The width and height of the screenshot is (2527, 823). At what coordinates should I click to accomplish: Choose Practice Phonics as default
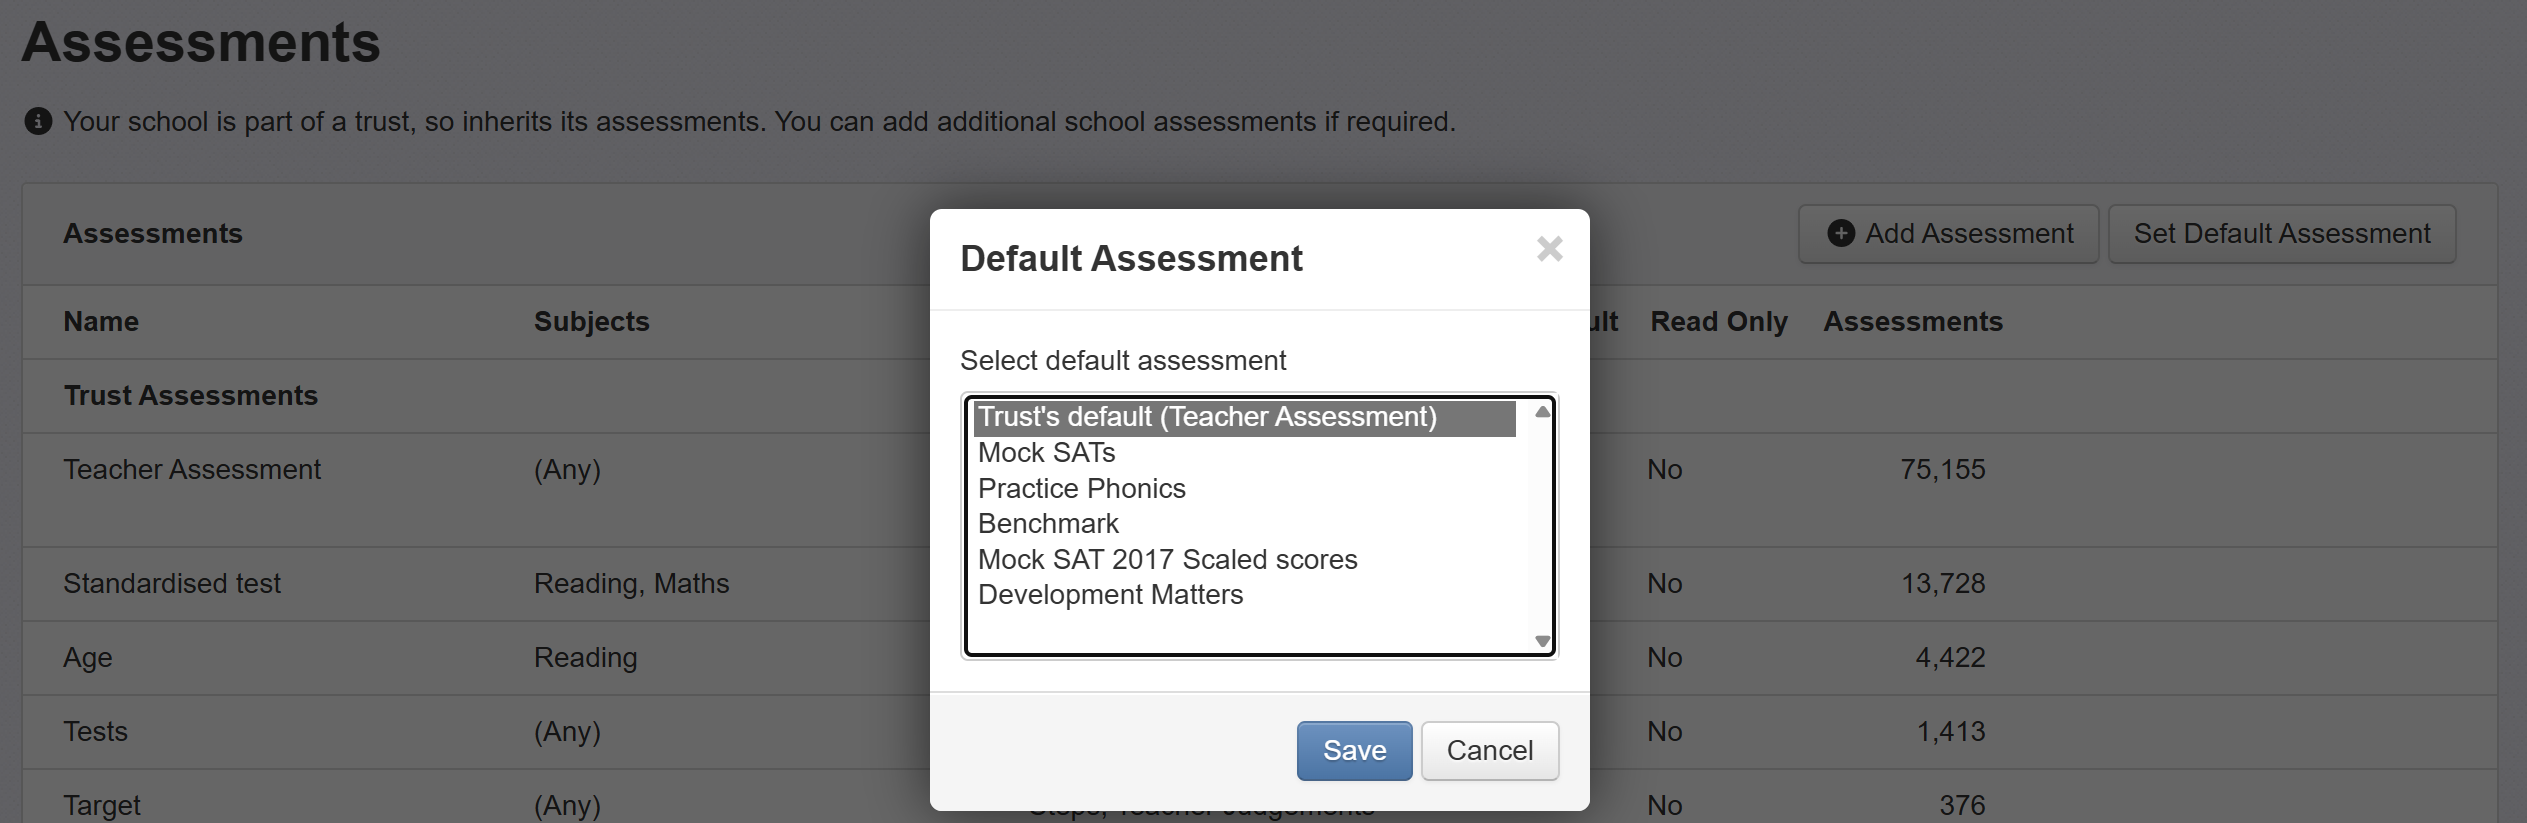1081,489
